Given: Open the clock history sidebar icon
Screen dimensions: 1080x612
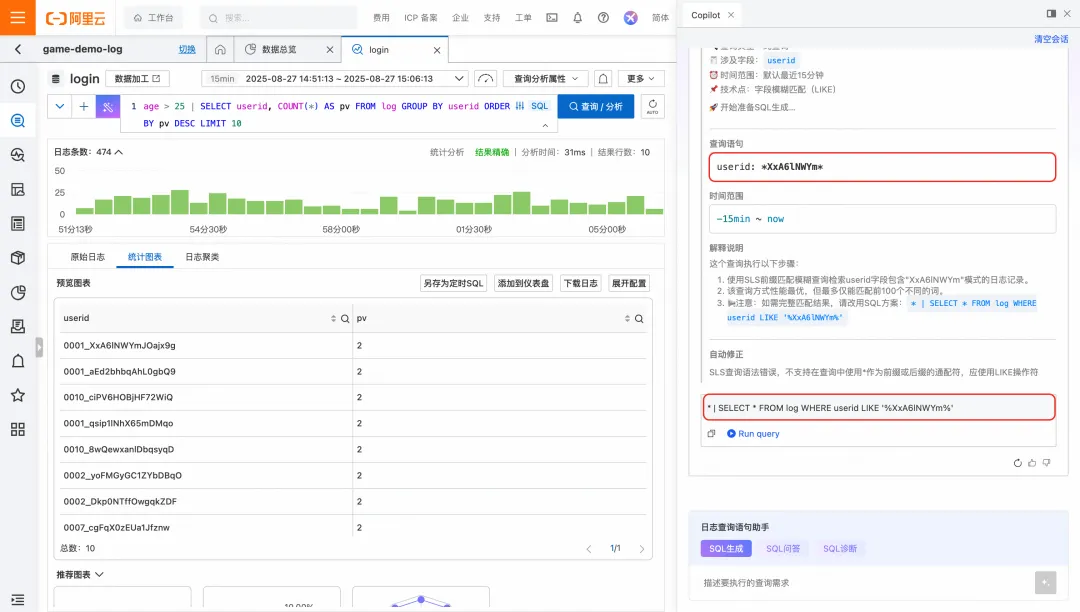Looking at the screenshot, I should (x=18, y=86).
